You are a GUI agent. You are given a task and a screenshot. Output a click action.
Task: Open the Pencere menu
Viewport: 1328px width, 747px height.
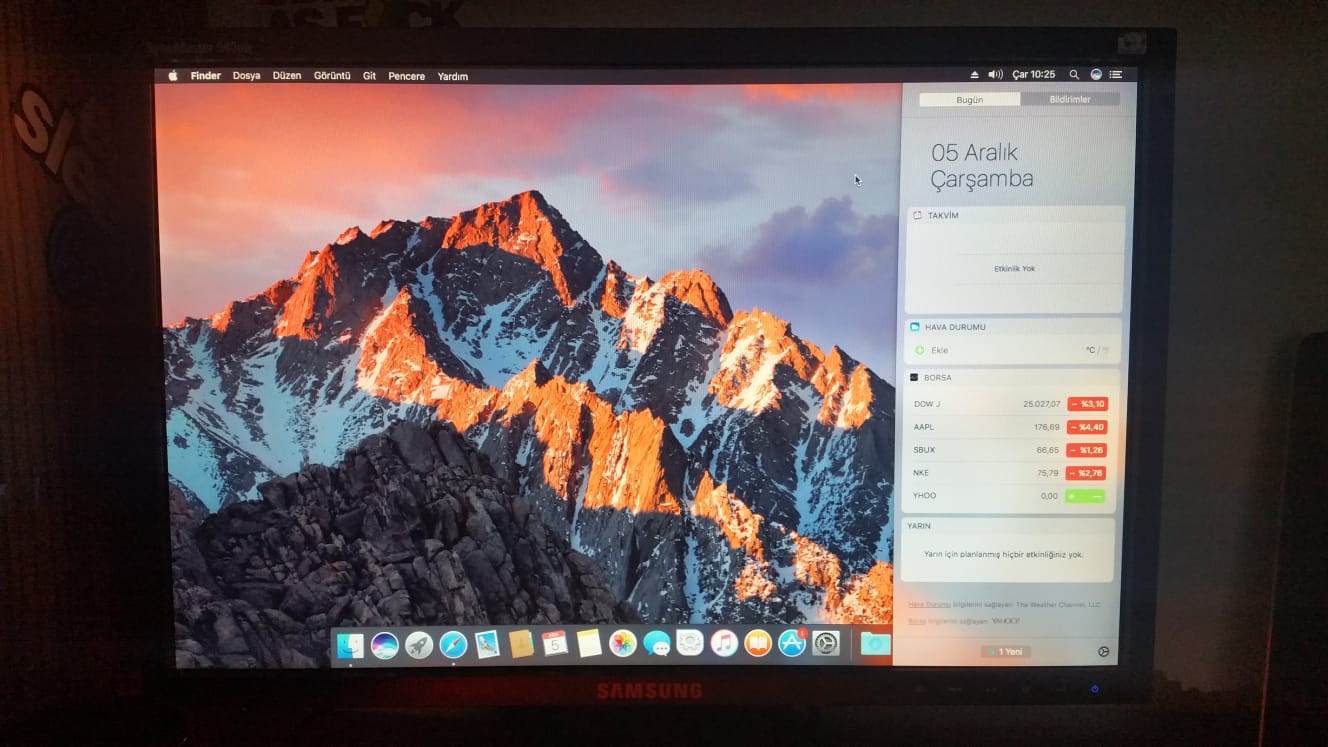click(x=406, y=76)
